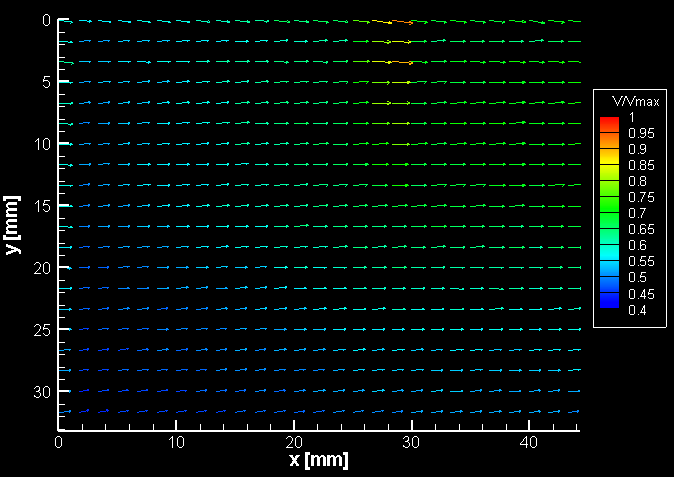Click the legend value 0.95
The image size is (674, 477).
(641, 134)
